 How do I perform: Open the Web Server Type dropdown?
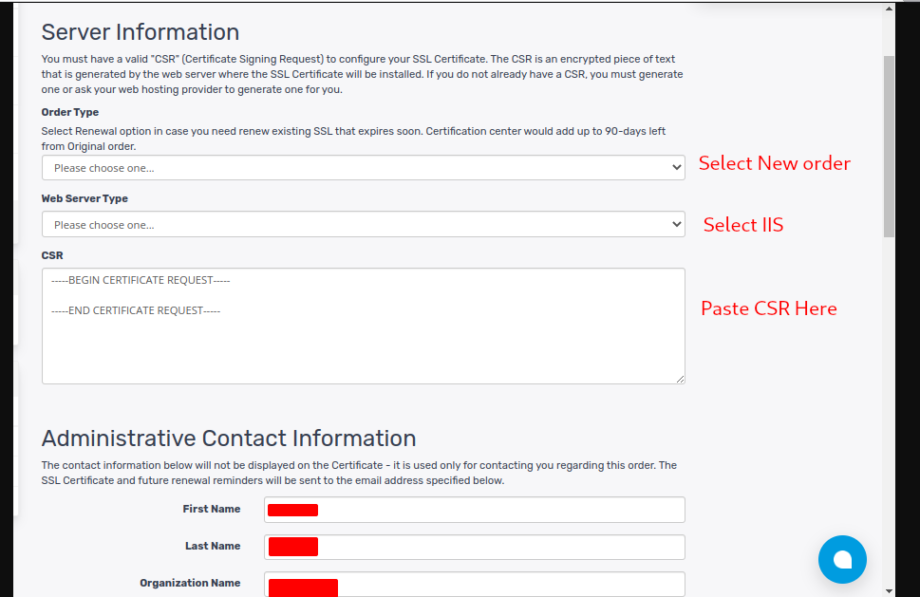pyautogui.click(x=362, y=224)
